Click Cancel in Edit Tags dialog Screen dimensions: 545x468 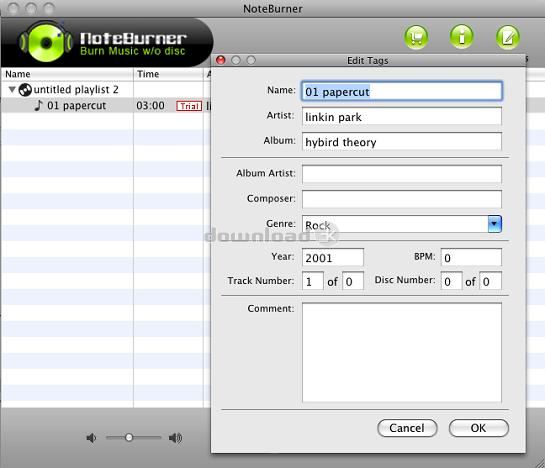[407, 428]
